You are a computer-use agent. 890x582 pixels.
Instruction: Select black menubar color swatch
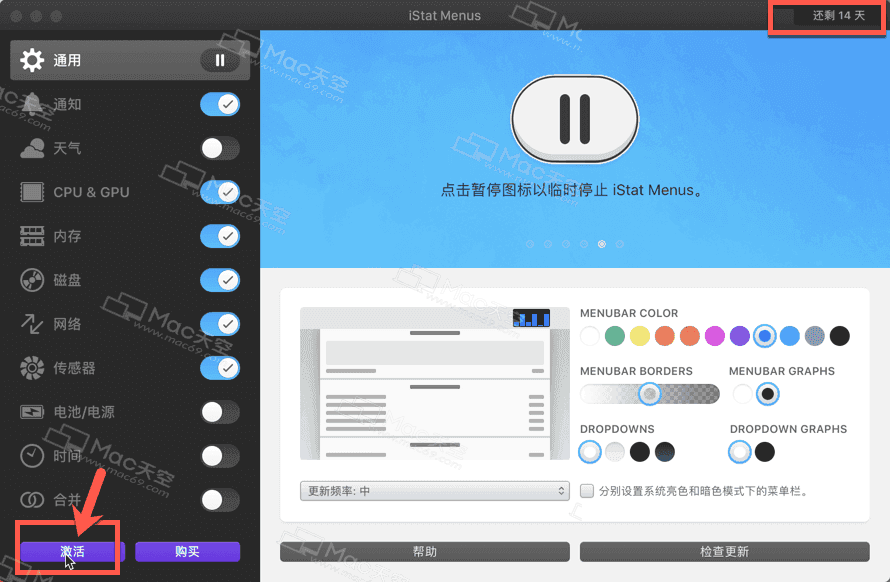tap(839, 336)
